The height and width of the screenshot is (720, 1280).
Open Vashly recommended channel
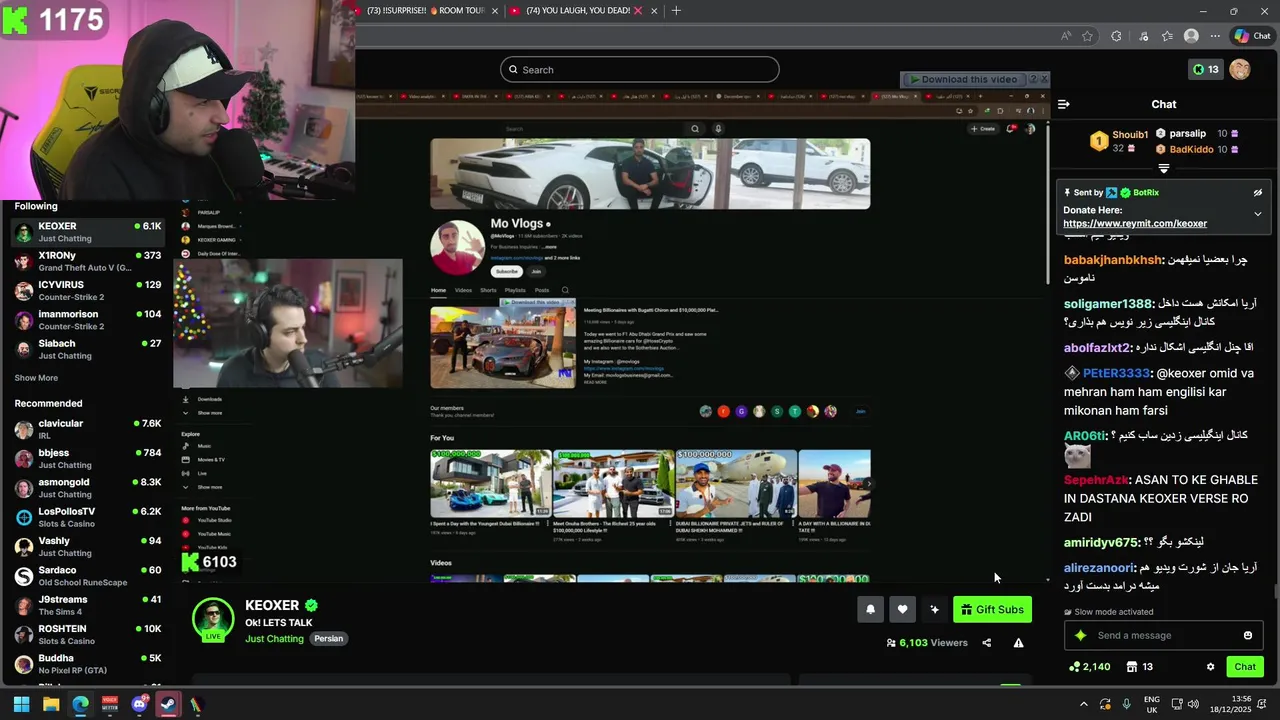point(88,547)
